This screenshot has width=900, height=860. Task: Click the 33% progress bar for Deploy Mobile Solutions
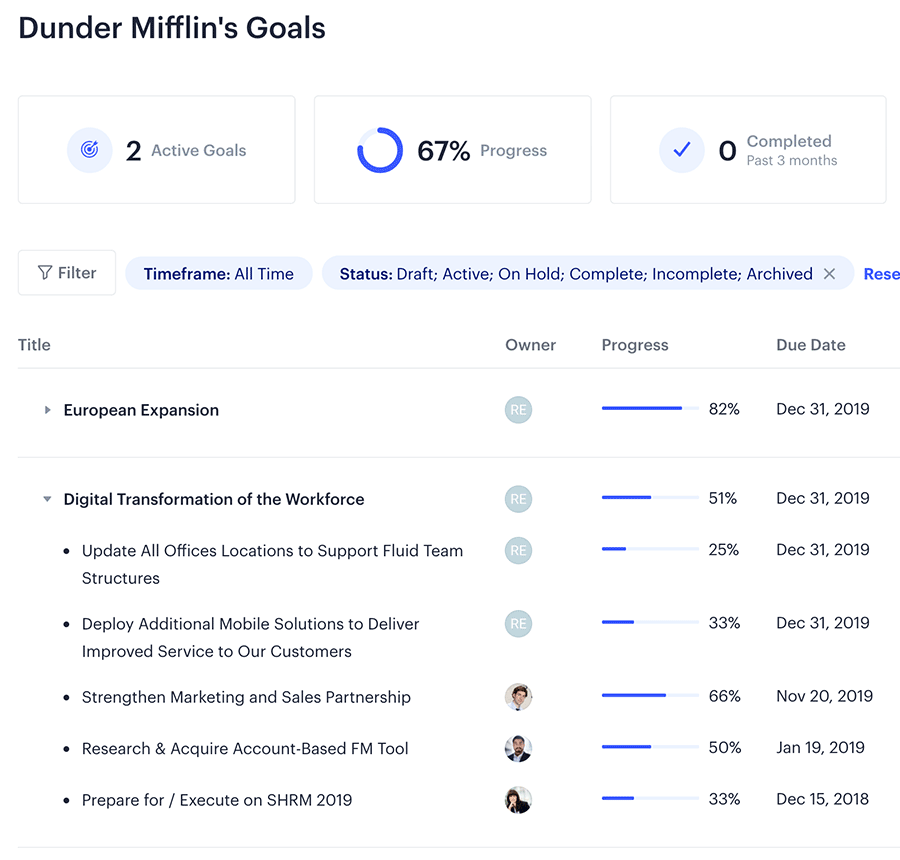[x=650, y=622]
